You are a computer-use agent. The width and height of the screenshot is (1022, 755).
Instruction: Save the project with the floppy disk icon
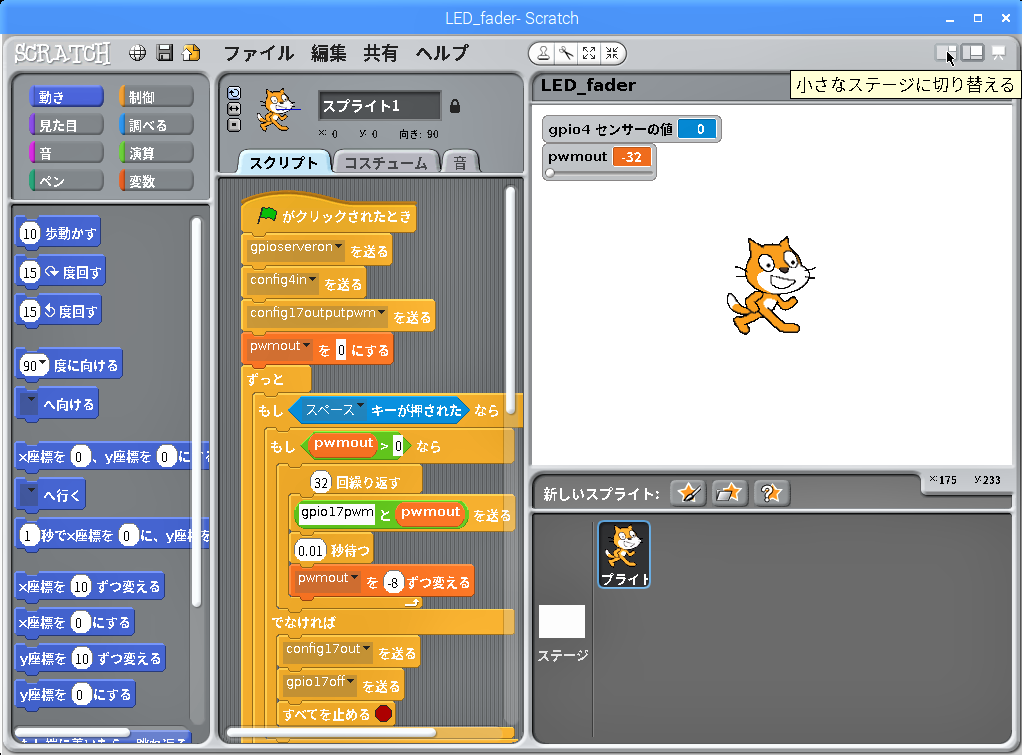point(165,53)
